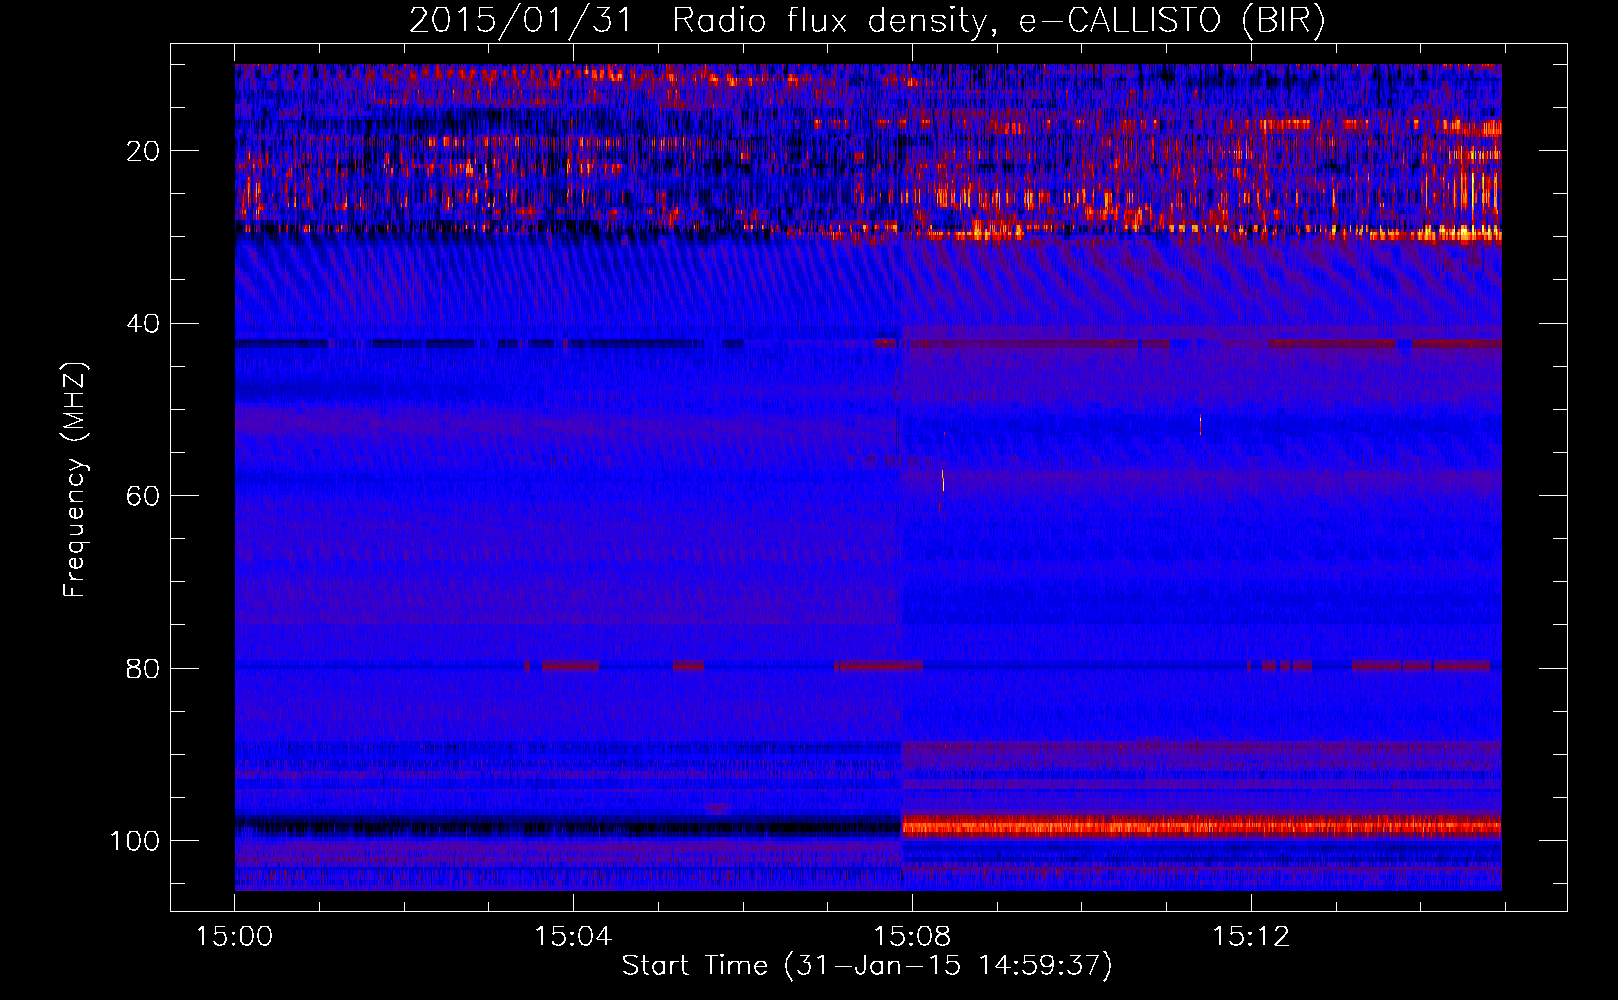Select the '15:08' time tick label
This screenshot has height=1000, width=1618.
[912, 937]
